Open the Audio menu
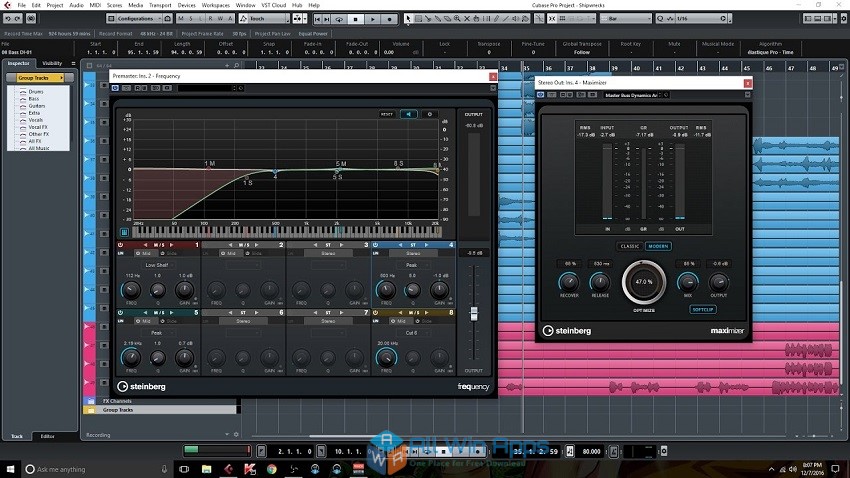The image size is (850, 478). [x=76, y=5]
